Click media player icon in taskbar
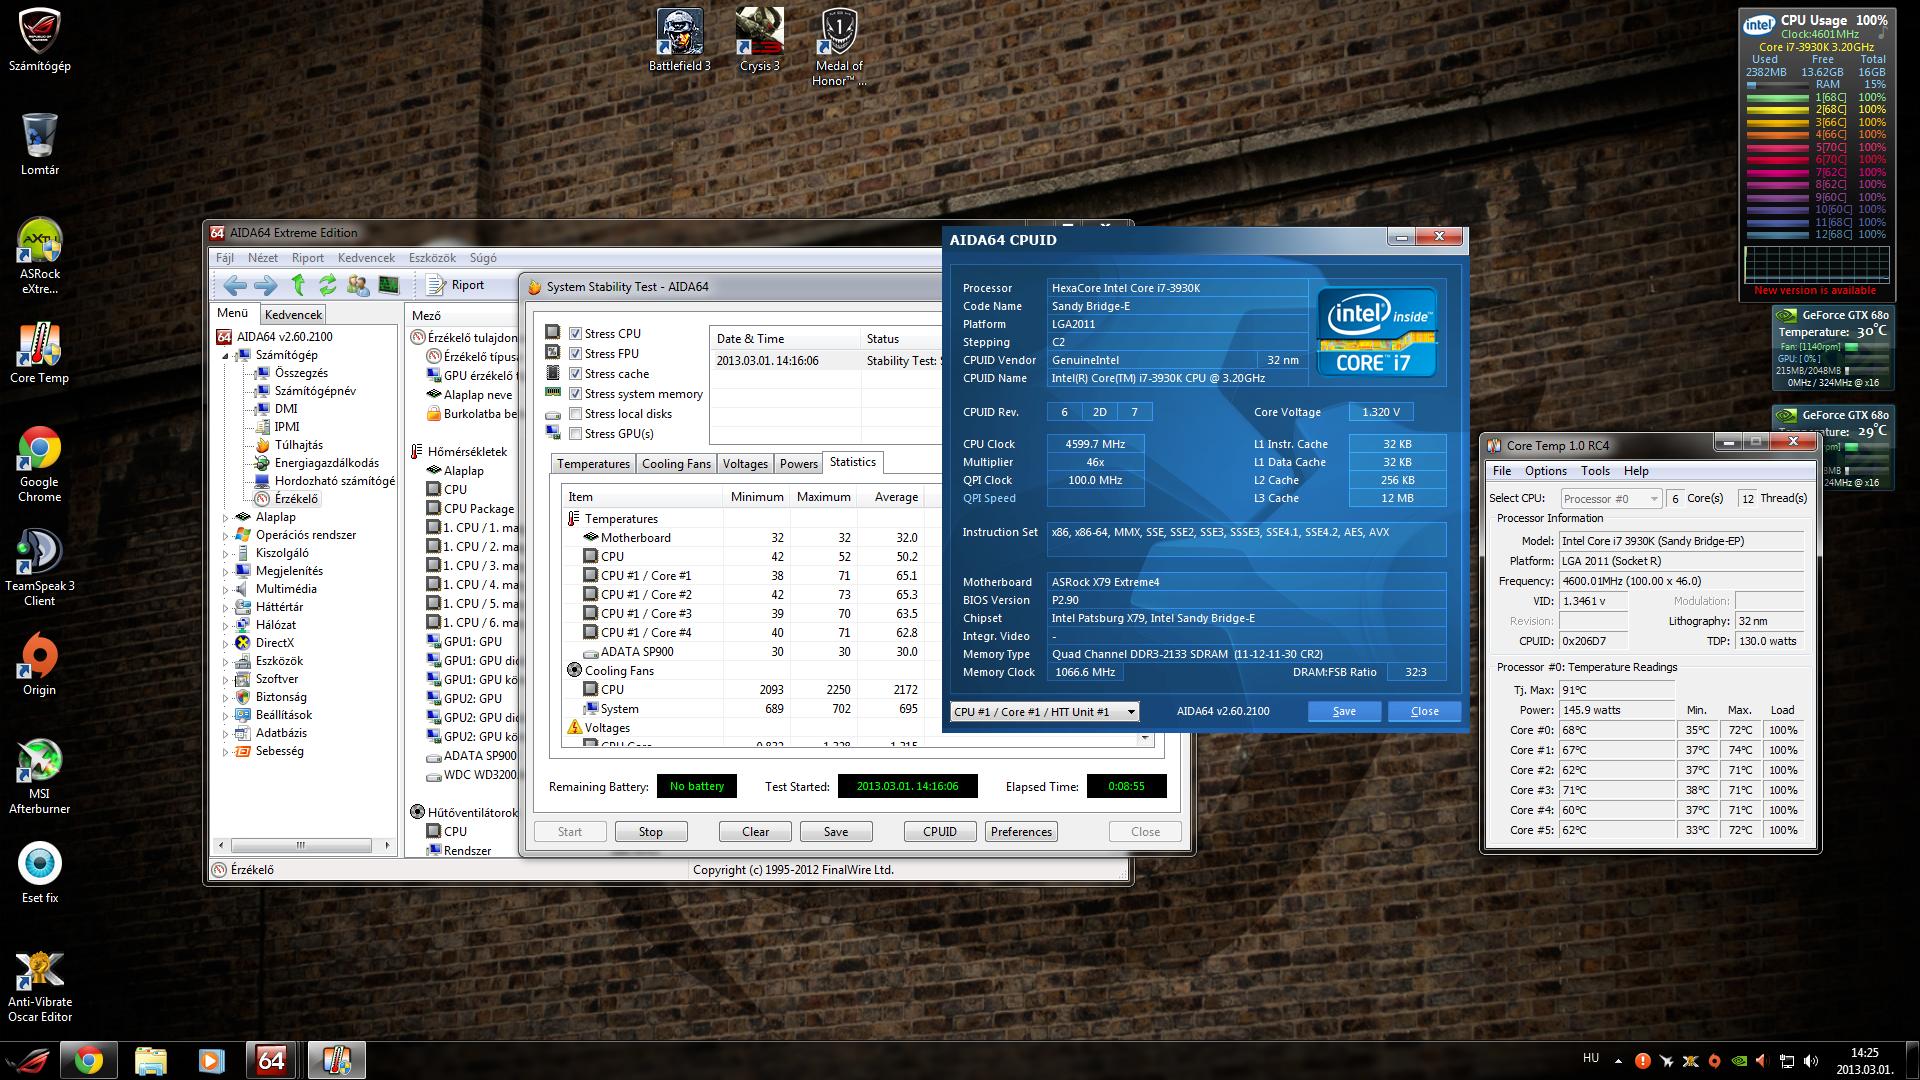Screen dimensions: 1920x1080 (x=211, y=1060)
